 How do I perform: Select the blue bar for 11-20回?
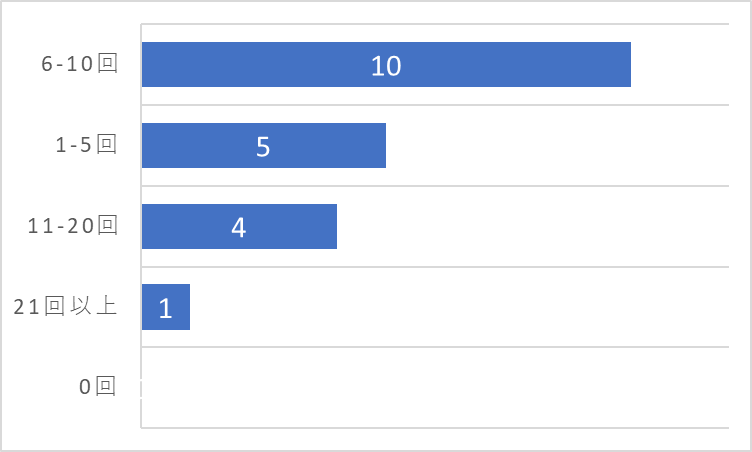pos(239,226)
